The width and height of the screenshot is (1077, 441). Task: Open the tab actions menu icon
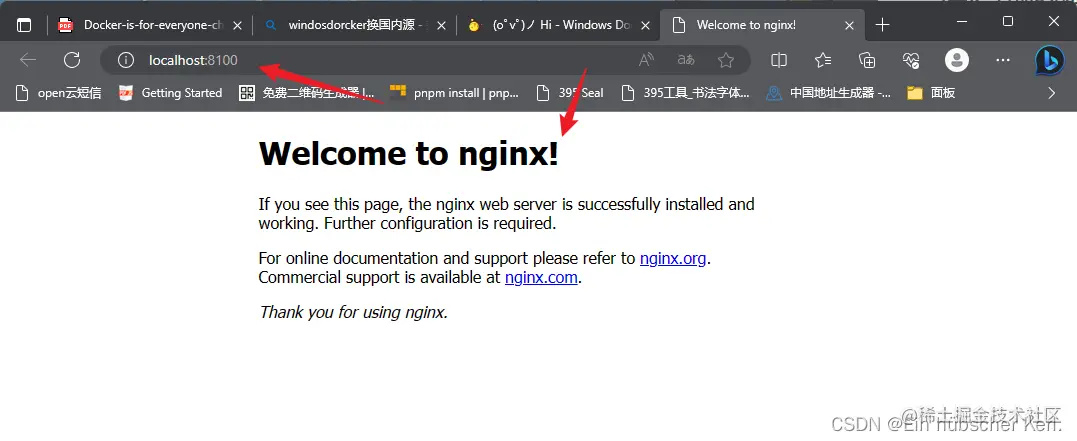24,25
